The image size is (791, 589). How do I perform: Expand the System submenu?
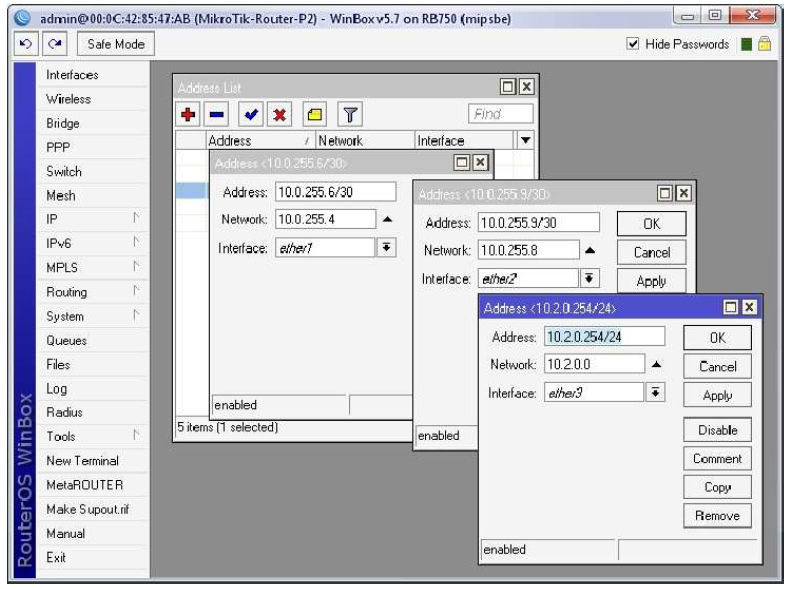92,316
